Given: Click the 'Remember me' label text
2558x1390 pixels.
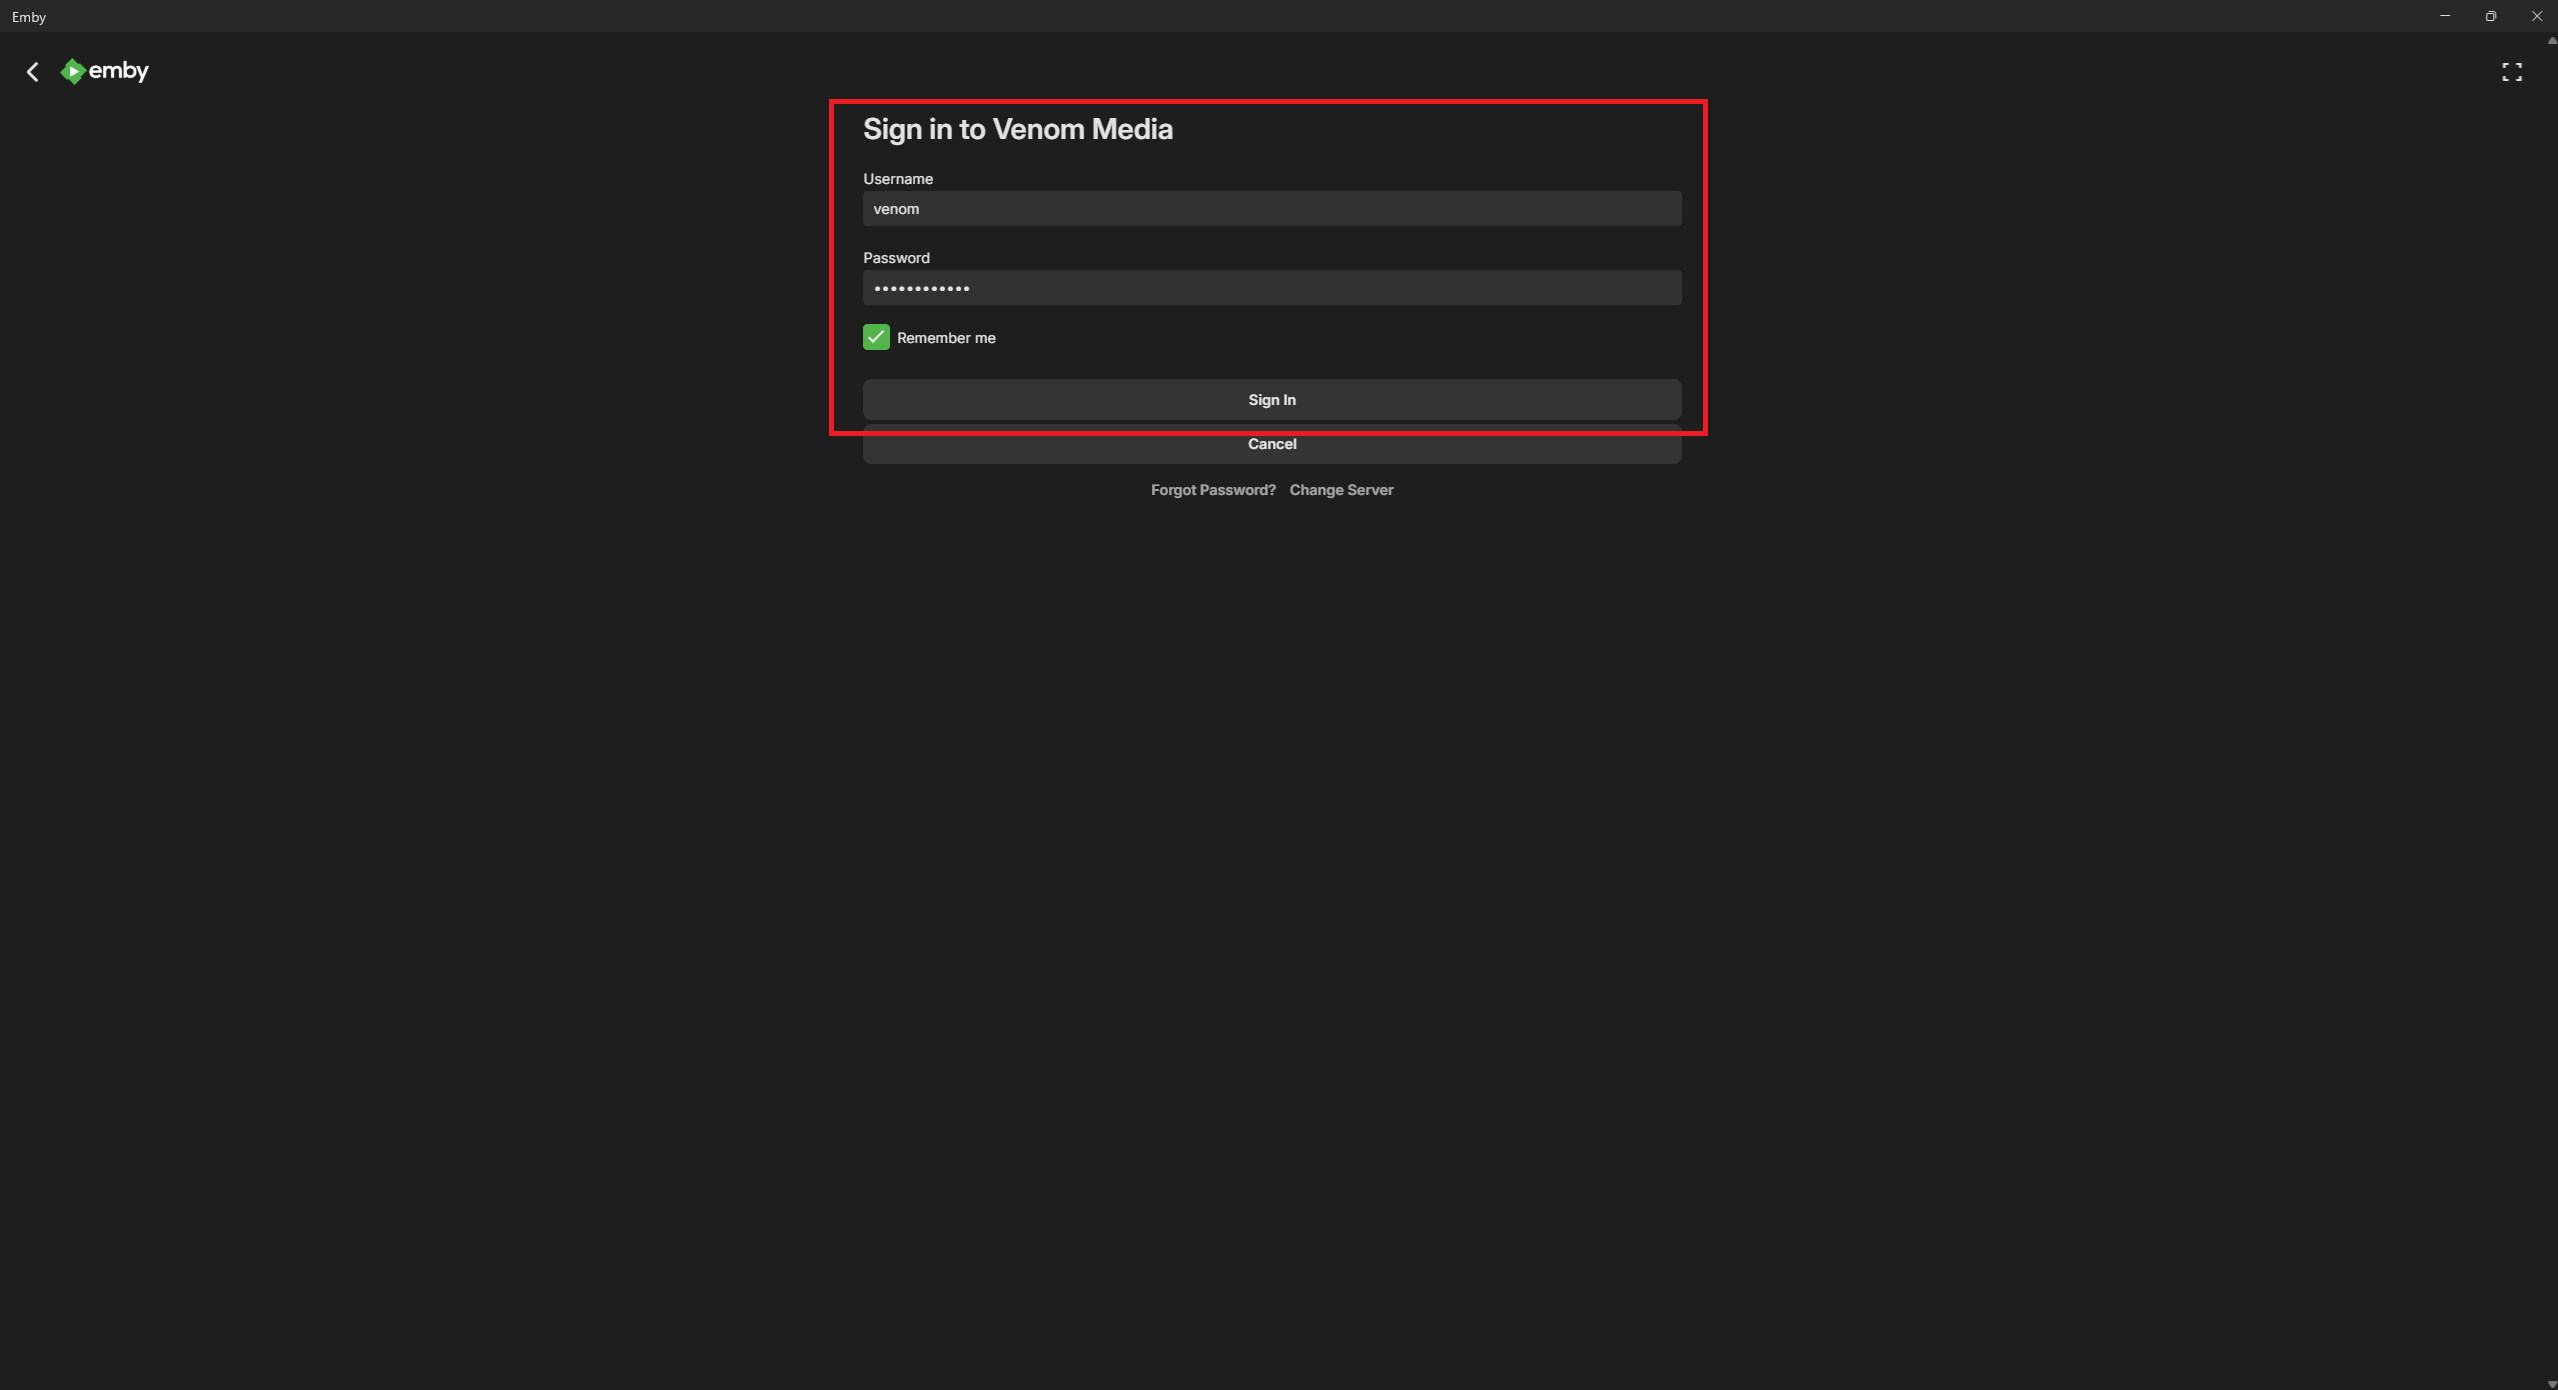Looking at the screenshot, I should 946,338.
